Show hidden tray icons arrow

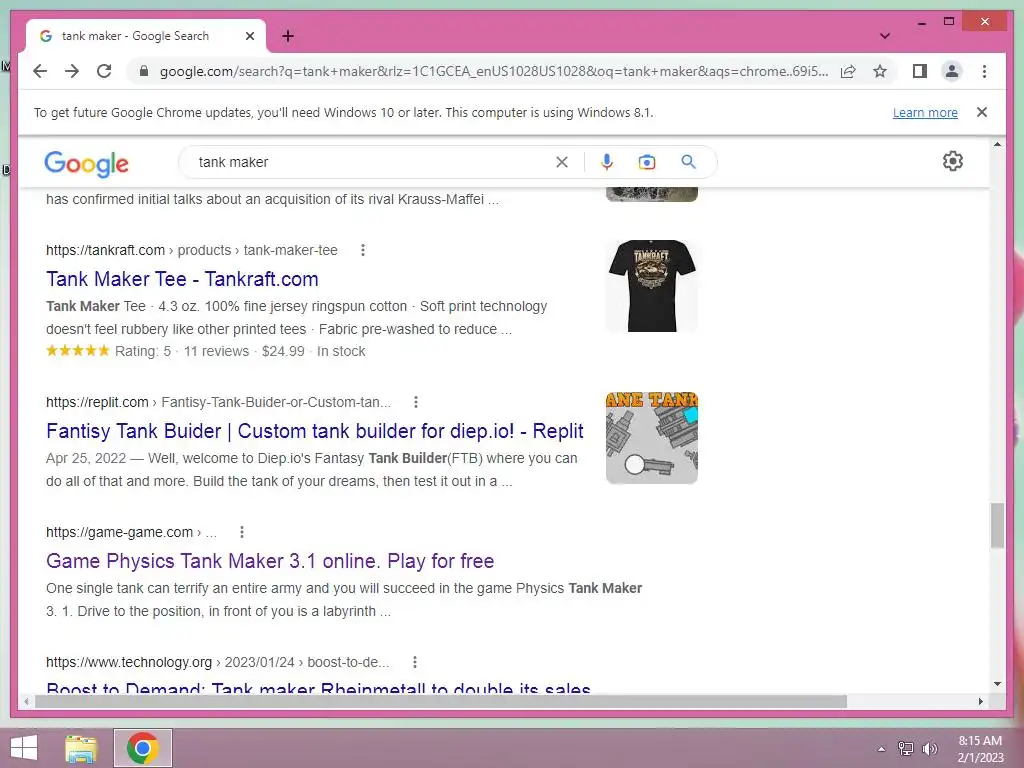coord(881,748)
